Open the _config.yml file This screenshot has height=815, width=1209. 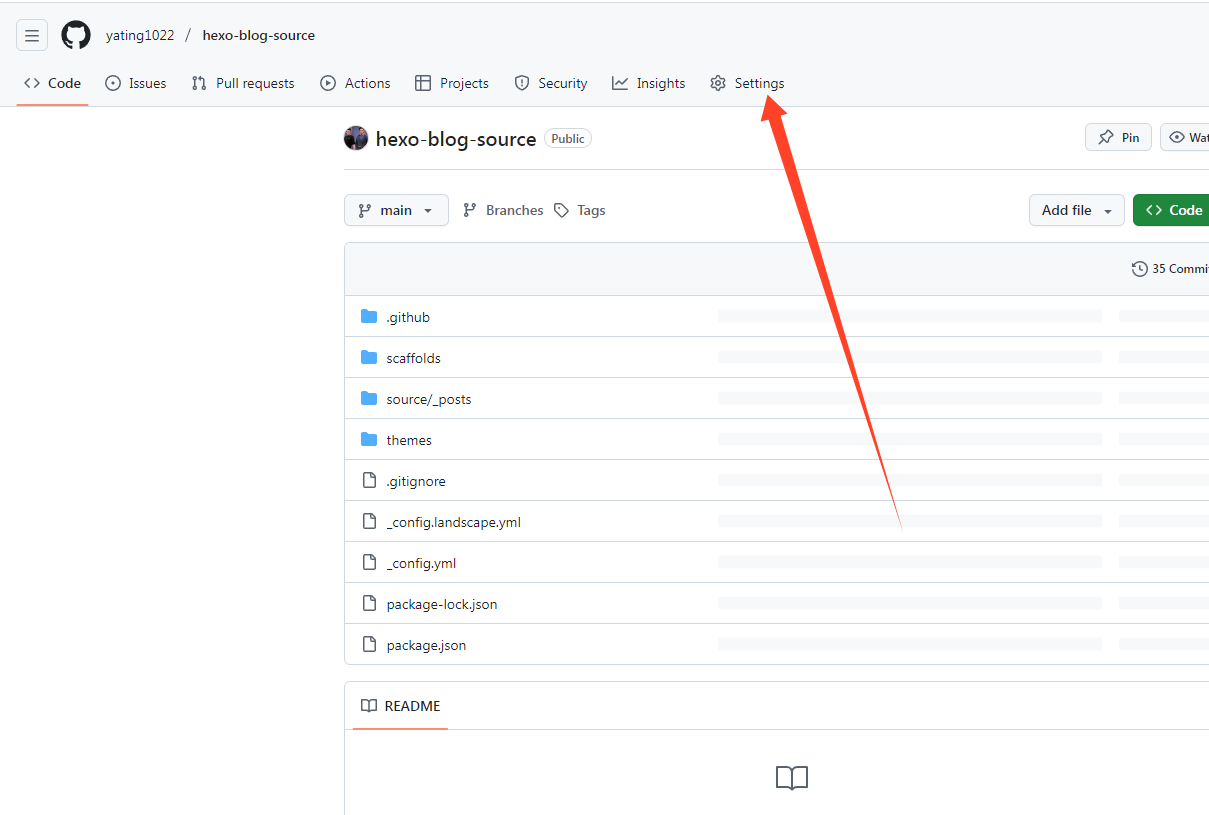pos(421,563)
